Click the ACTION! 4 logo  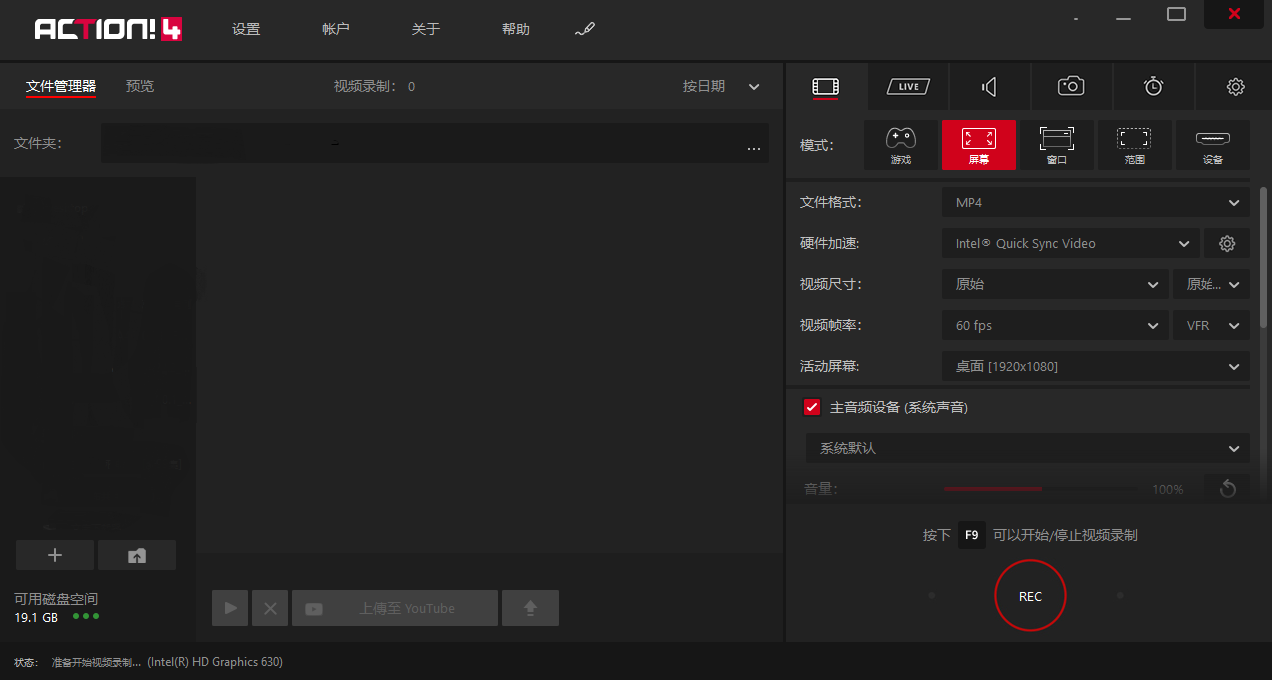pyautogui.click(x=108, y=29)
